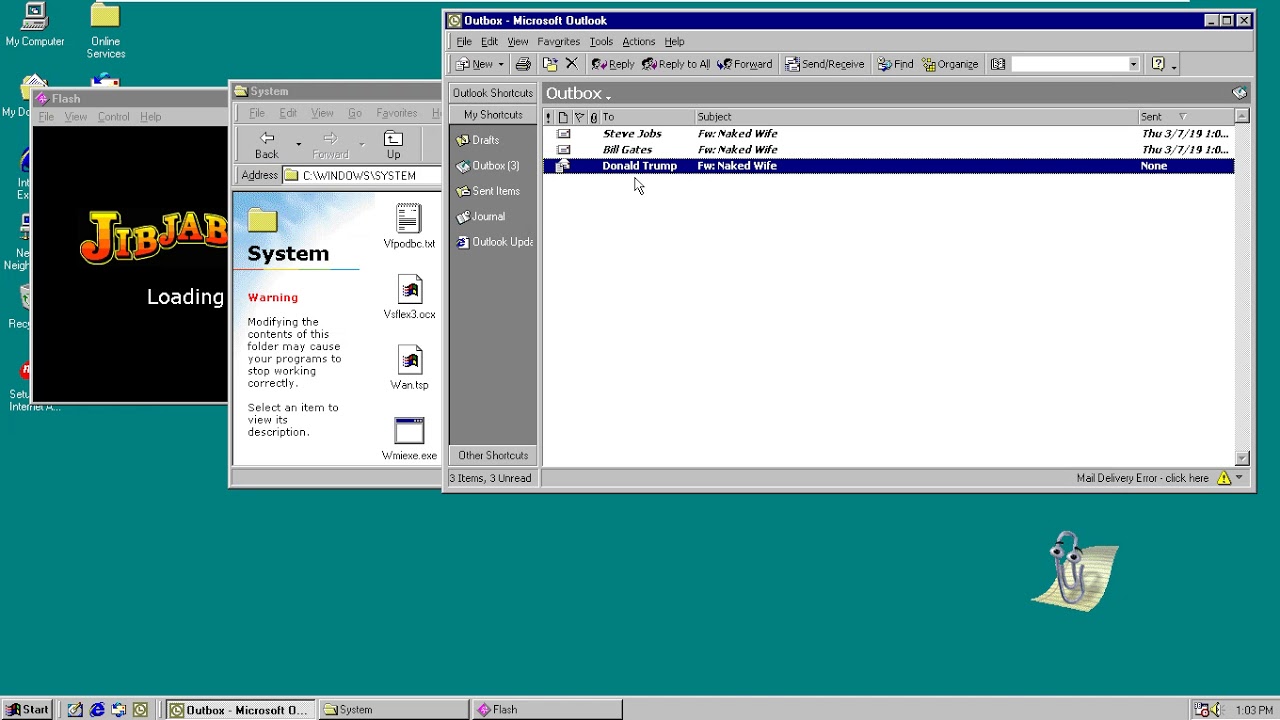Open the Outlook Help menu
The image size is (1280, 720).
pos(674,42)
